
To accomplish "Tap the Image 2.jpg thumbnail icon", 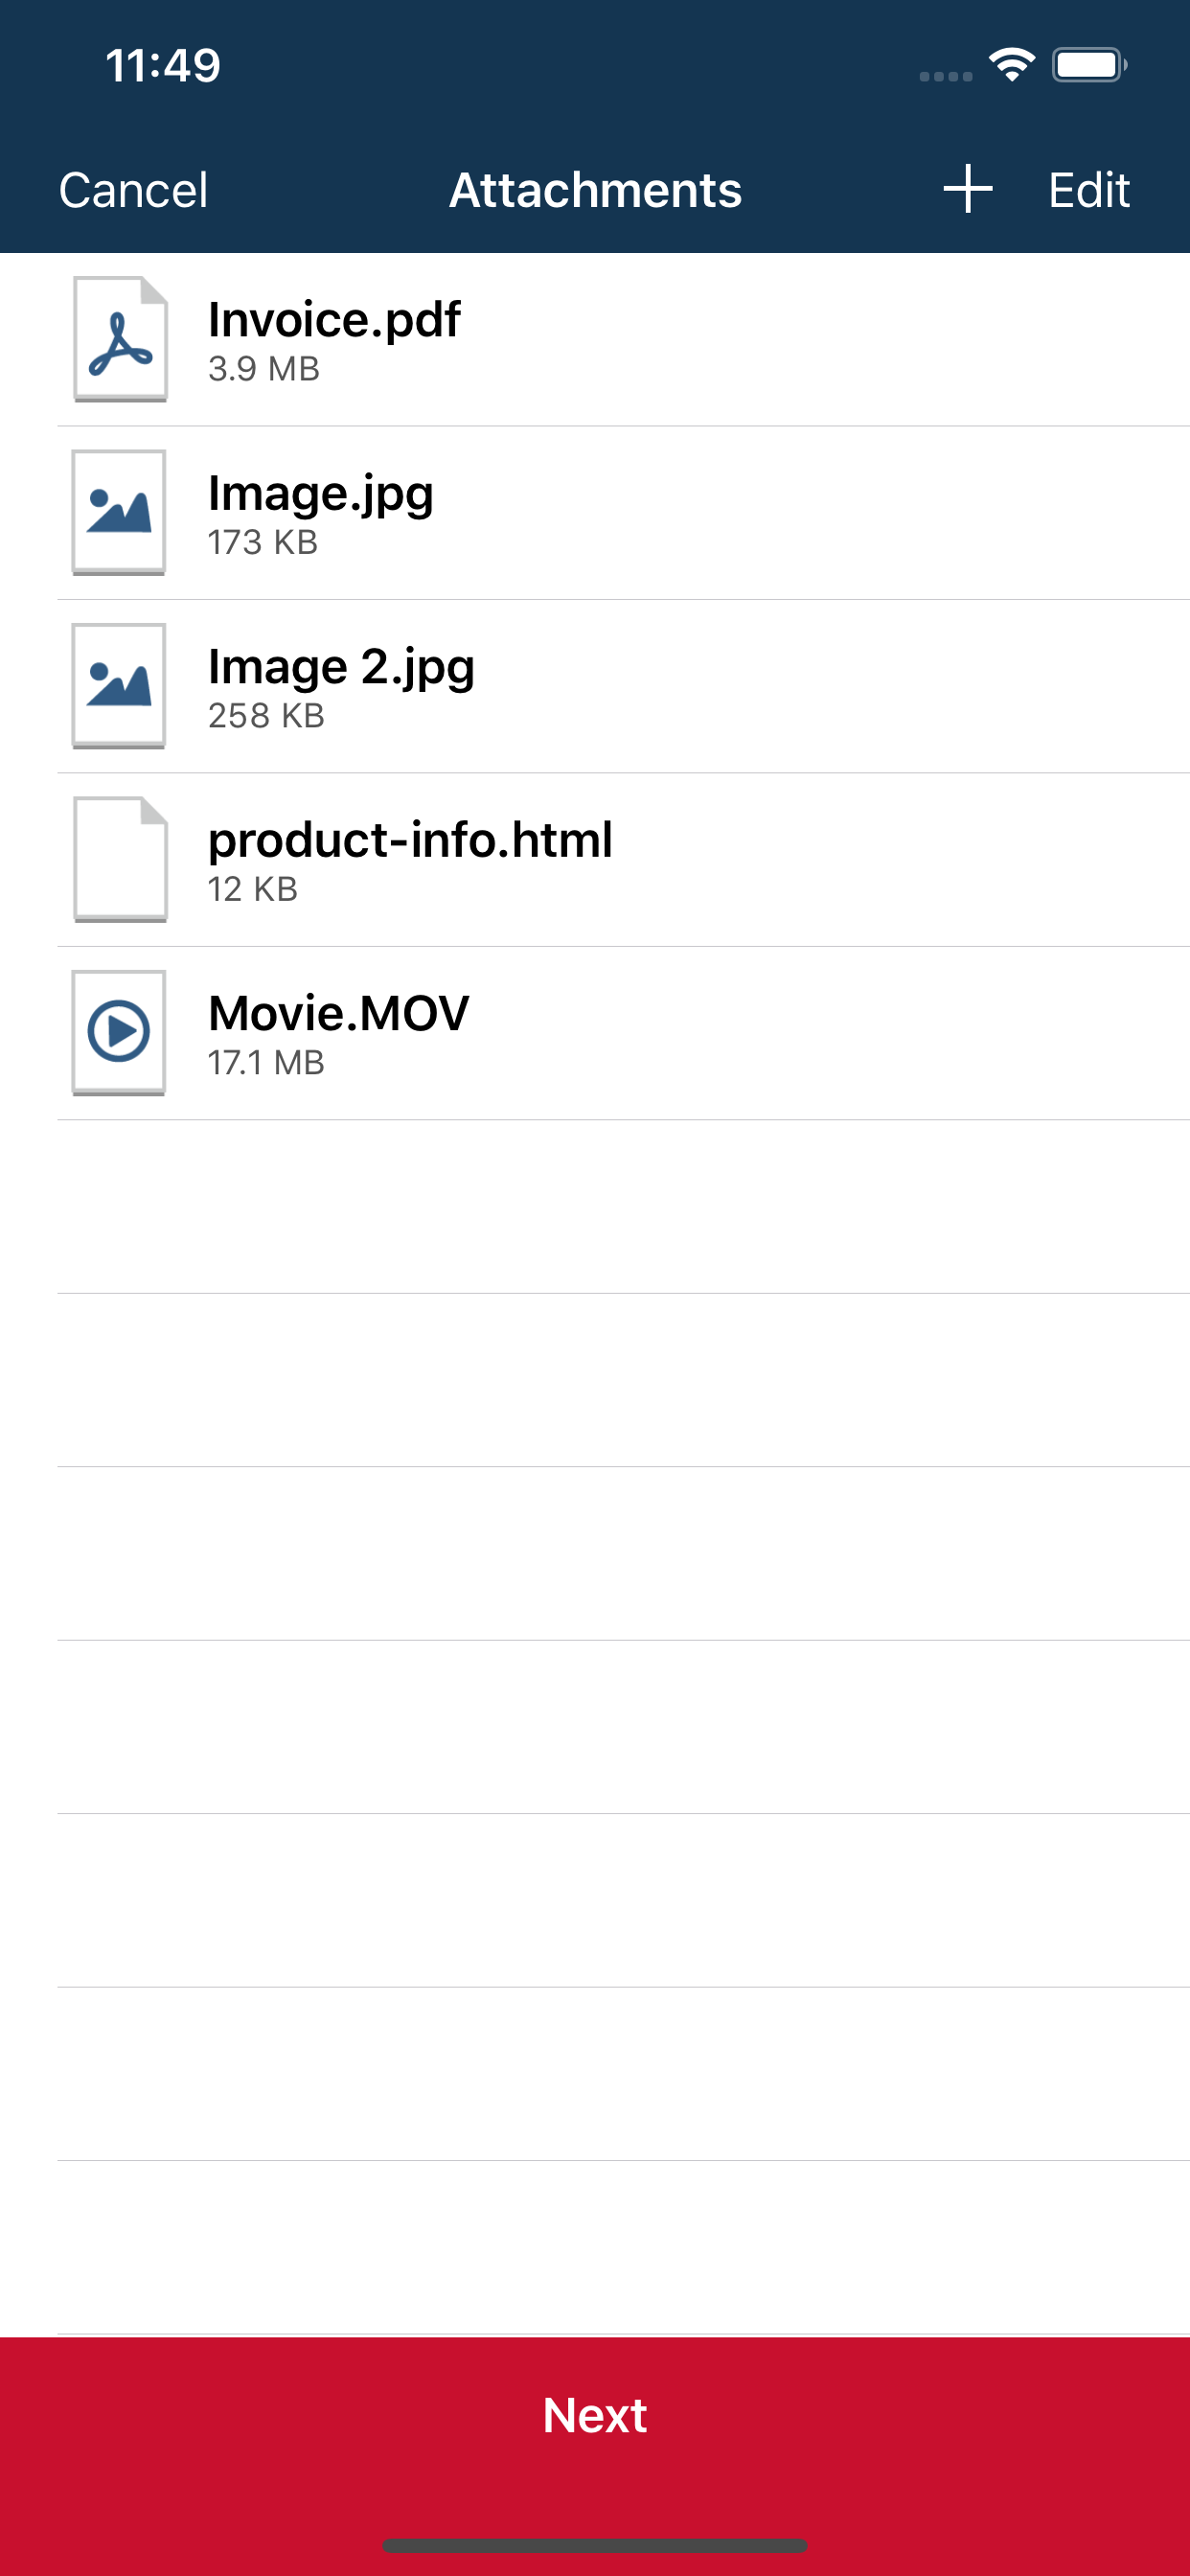I will click(118, 685).
